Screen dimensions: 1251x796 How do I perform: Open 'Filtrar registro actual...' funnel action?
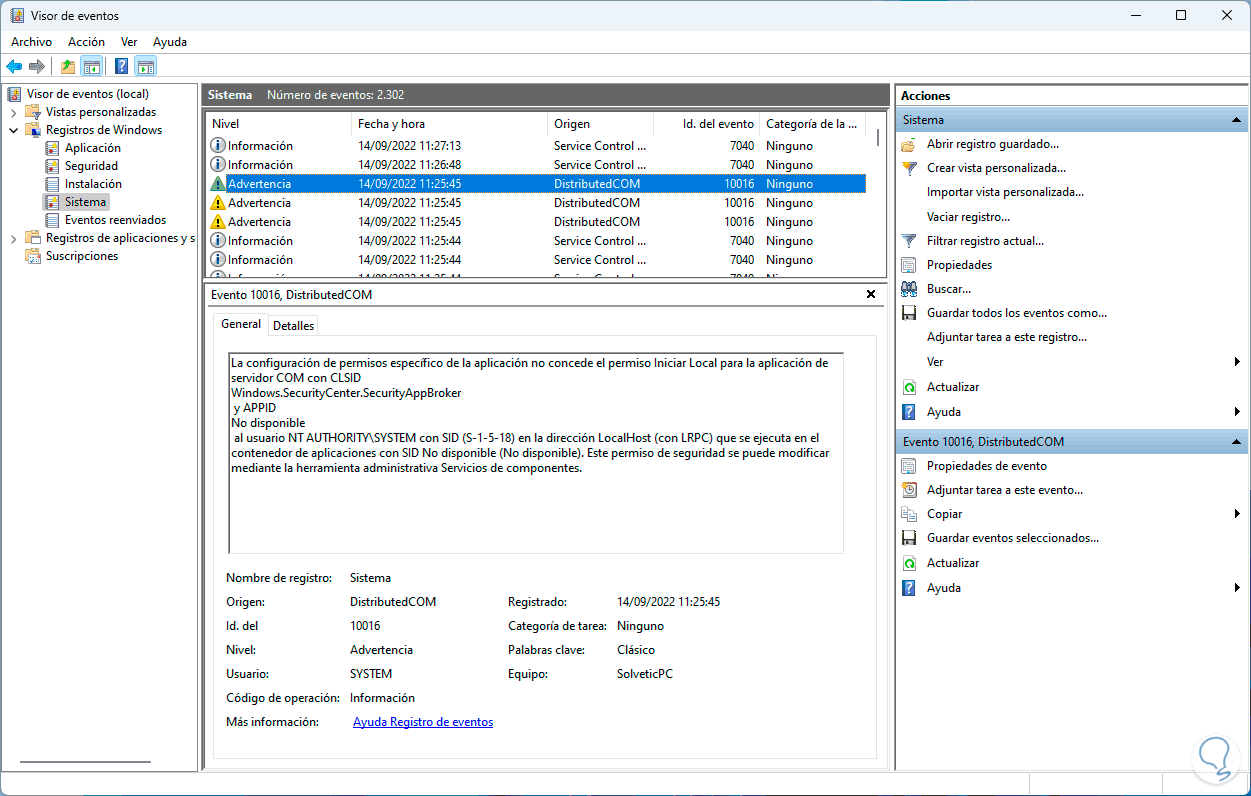click(984, 241)
